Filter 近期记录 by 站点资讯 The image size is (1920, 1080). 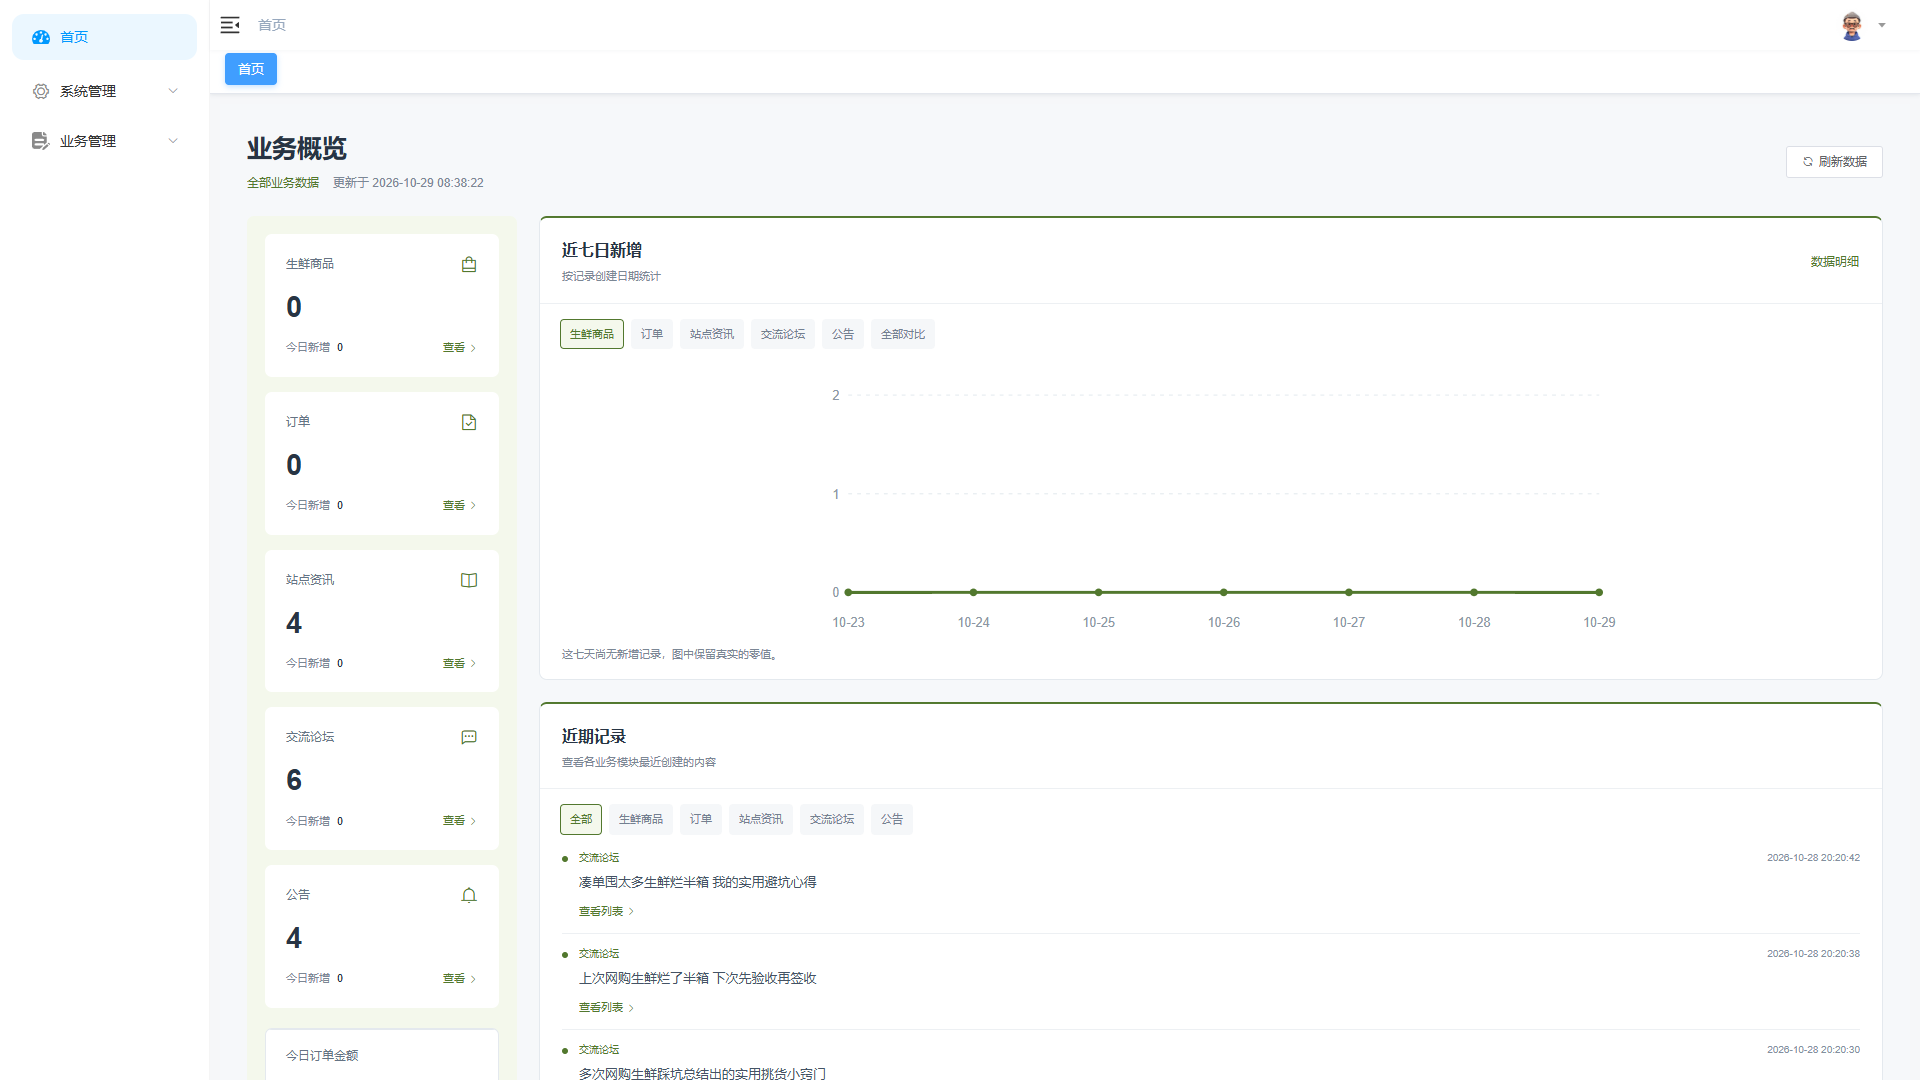761,819
